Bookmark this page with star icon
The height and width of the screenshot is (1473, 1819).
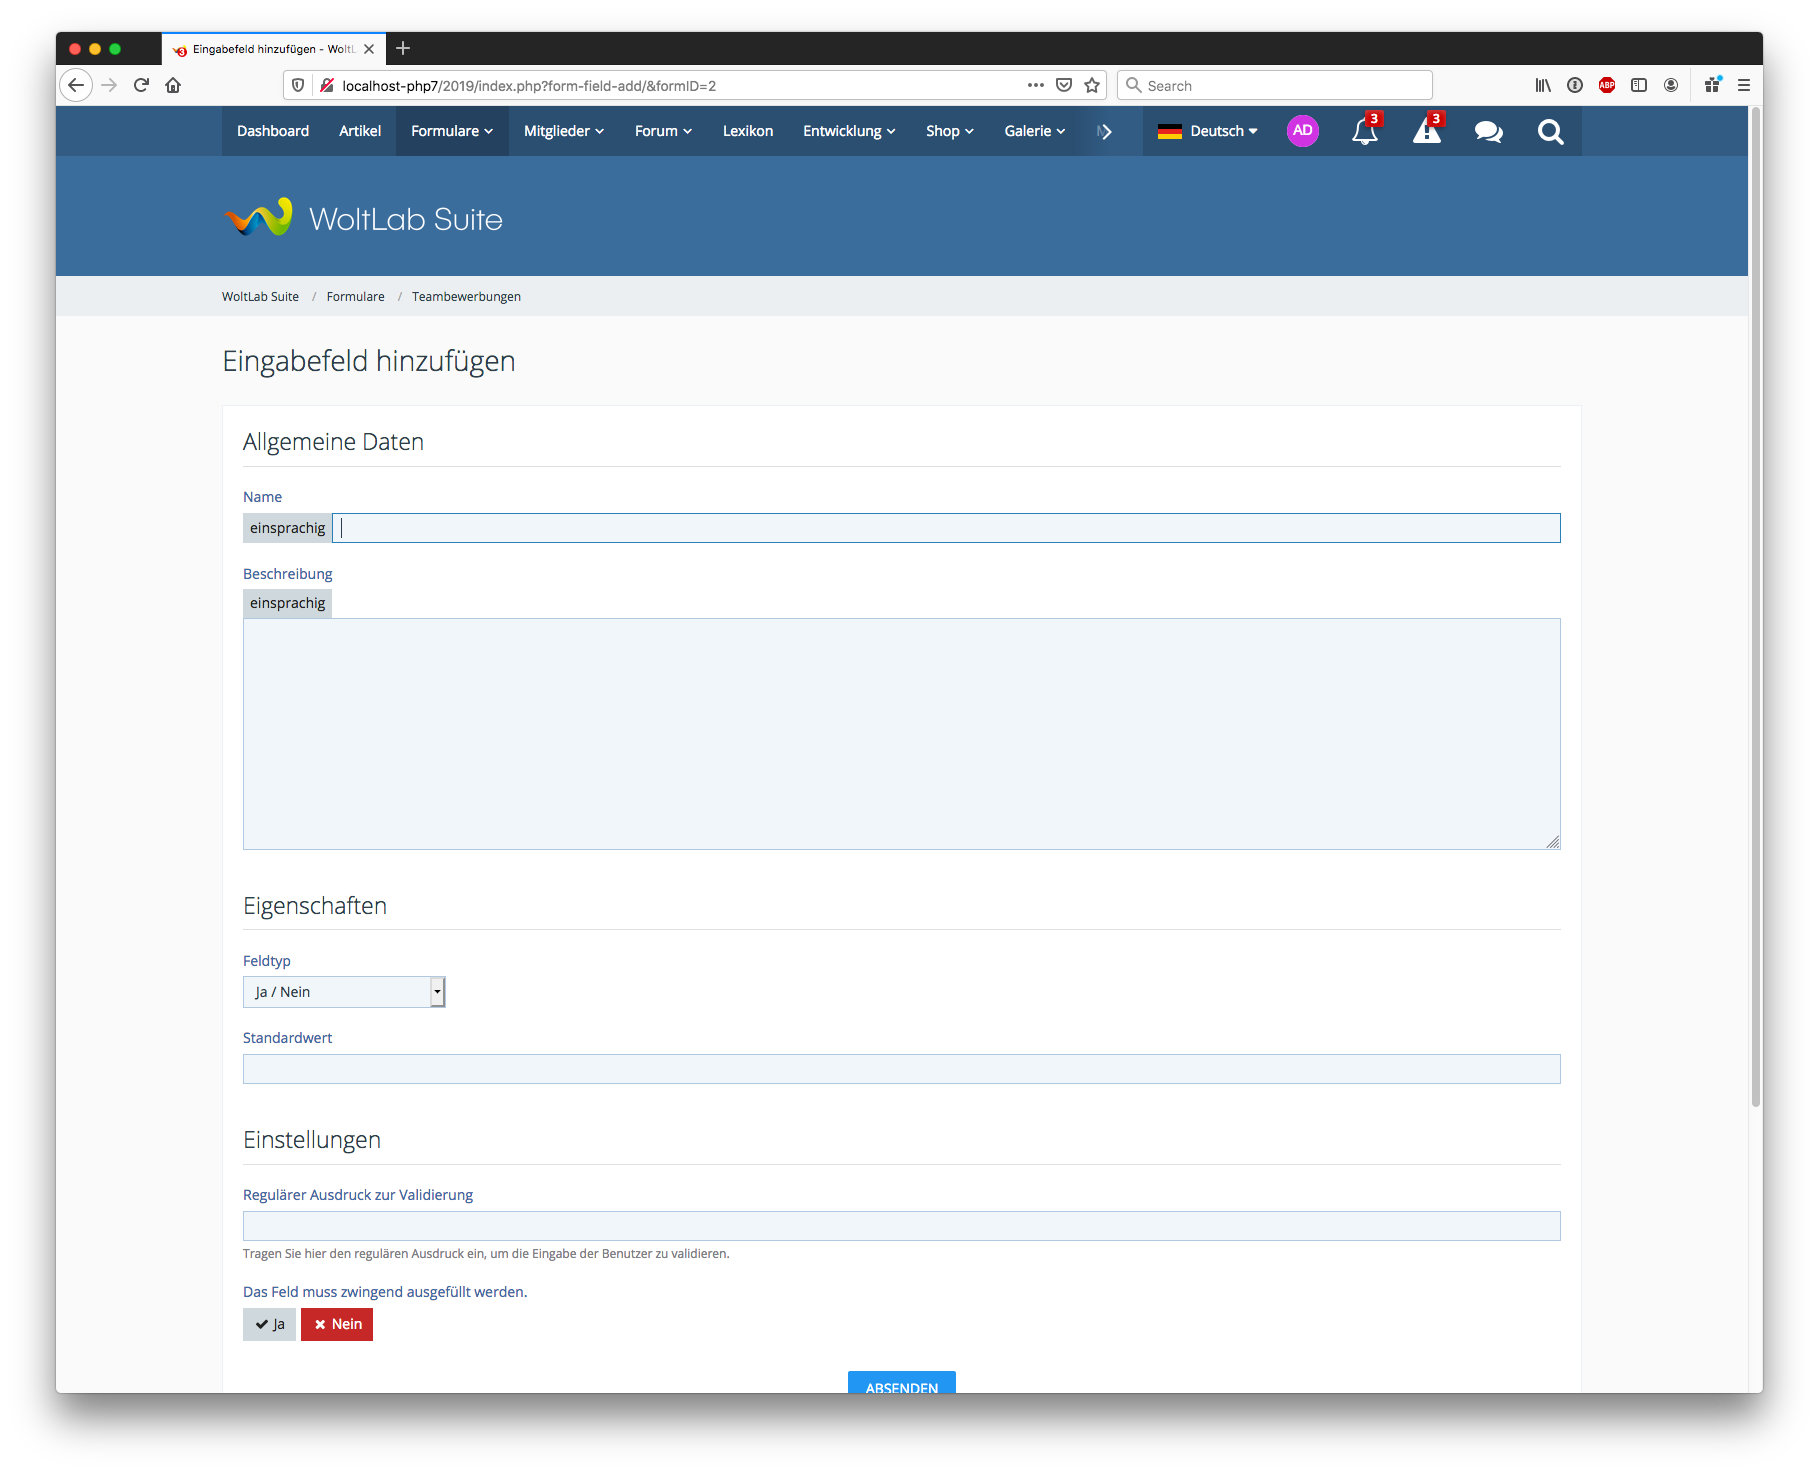1092,86
